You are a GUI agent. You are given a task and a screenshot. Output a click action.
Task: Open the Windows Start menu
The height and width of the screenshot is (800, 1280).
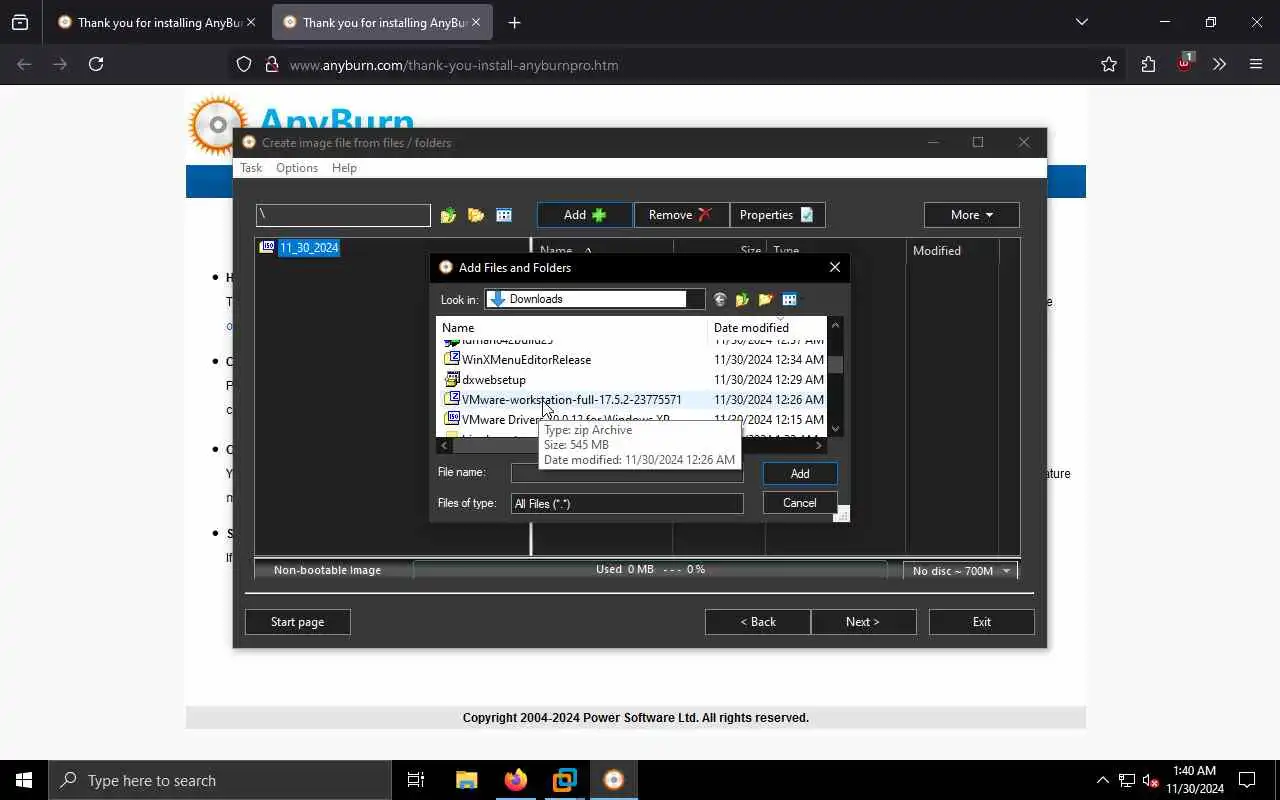pyautogui.click(x=24, y=780)
